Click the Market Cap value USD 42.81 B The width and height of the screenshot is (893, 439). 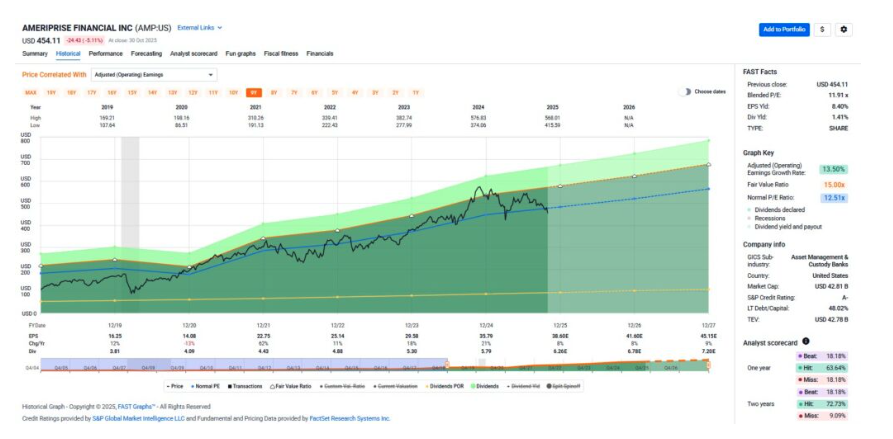pyautogui.click(x=831, y=286)
